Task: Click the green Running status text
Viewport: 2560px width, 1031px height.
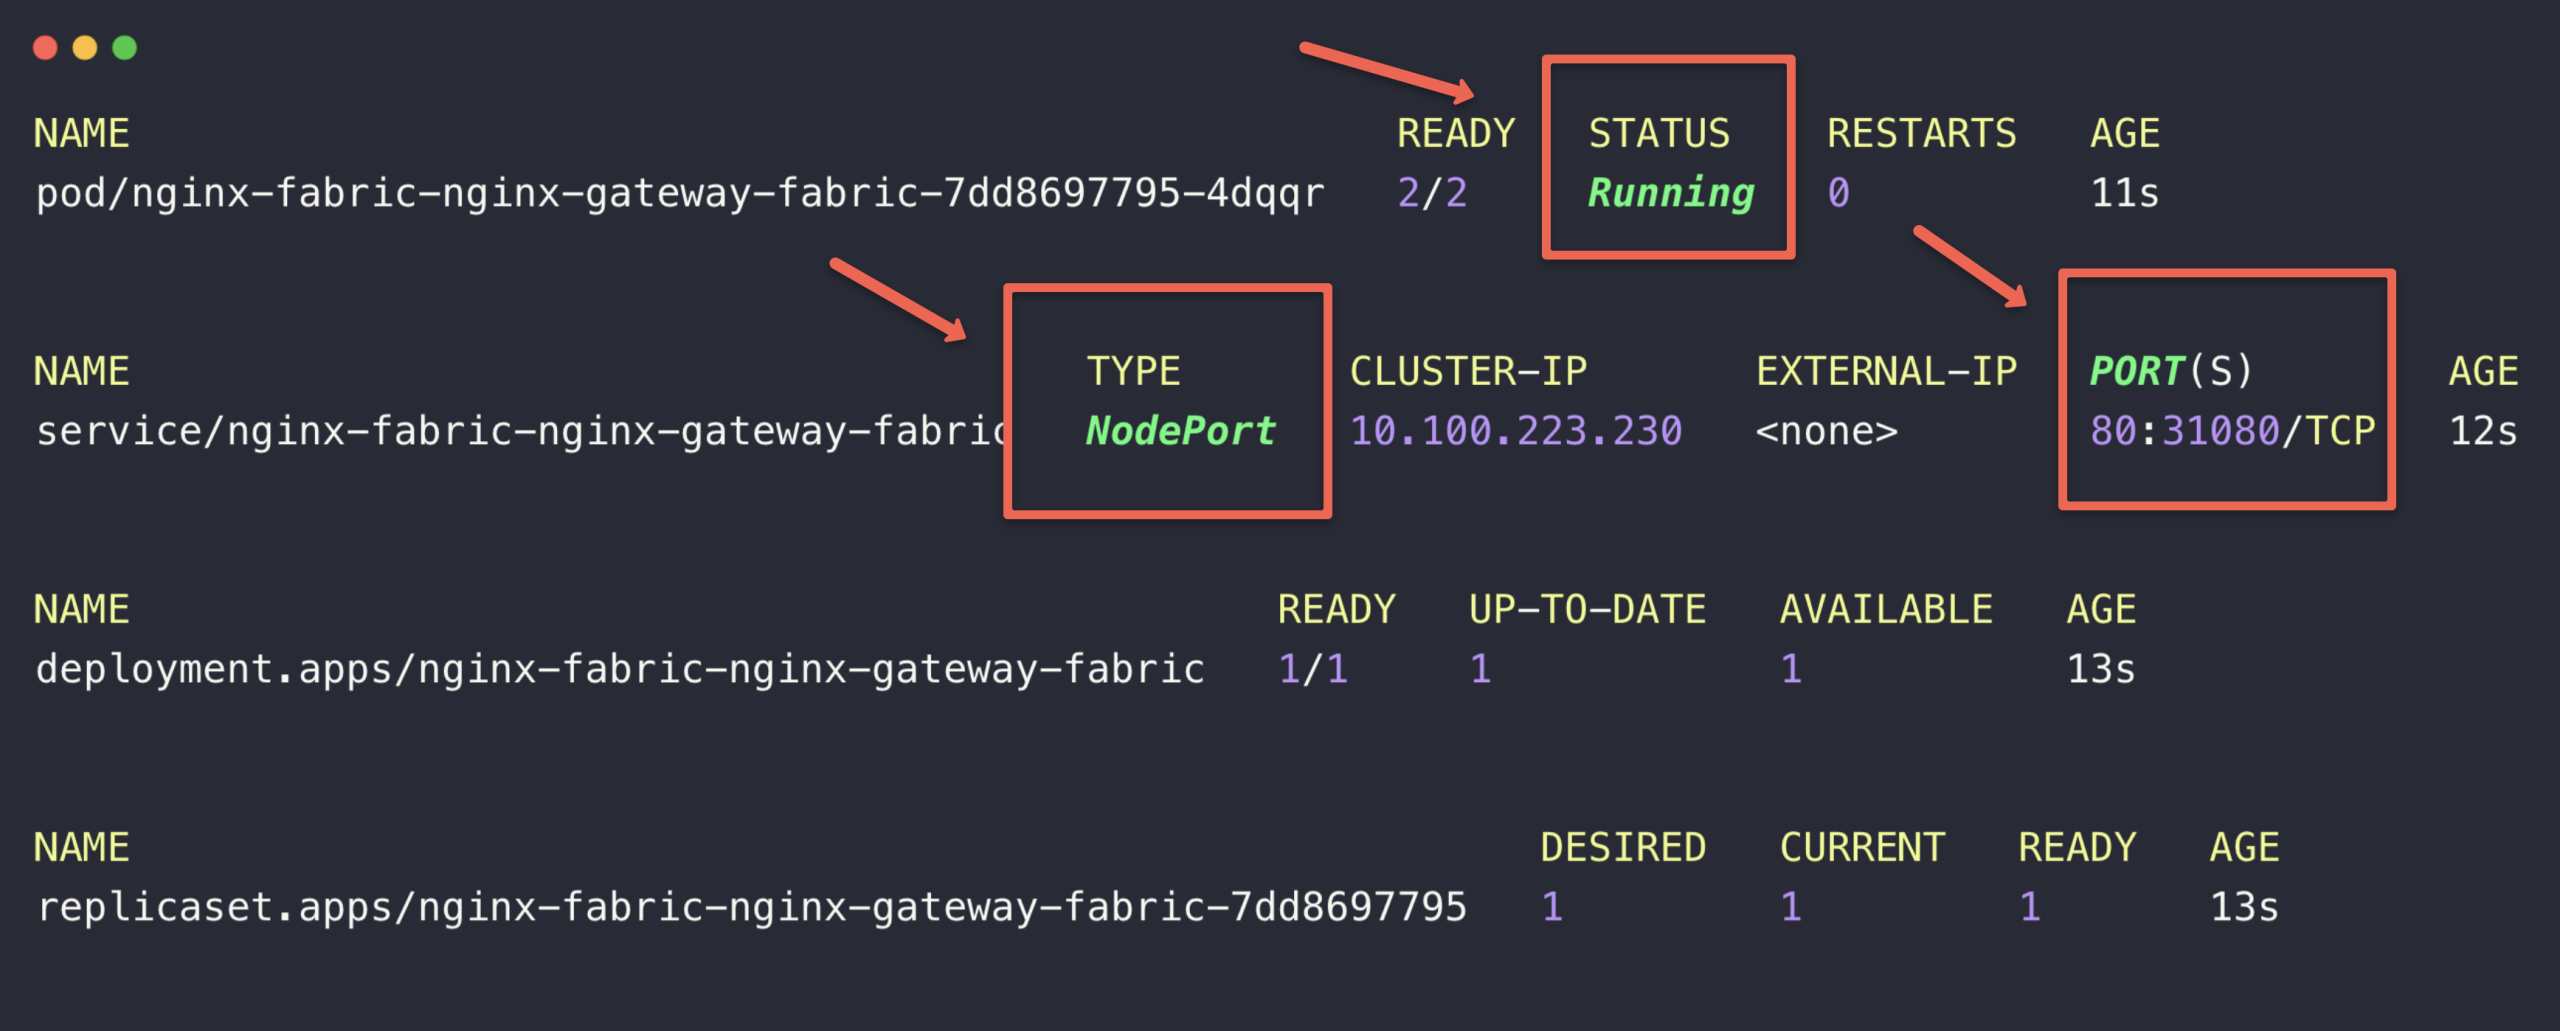Action: [x=1668, y=194]
